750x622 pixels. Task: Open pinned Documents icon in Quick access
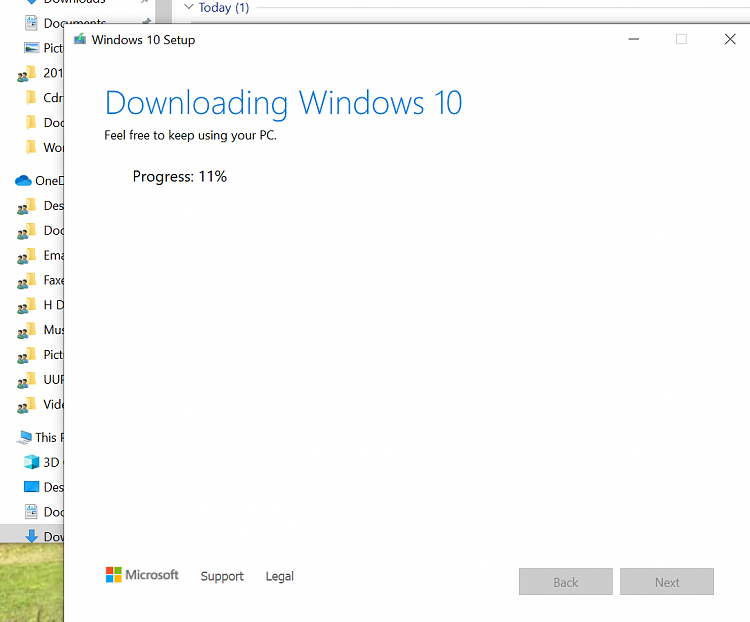(32, 22)
